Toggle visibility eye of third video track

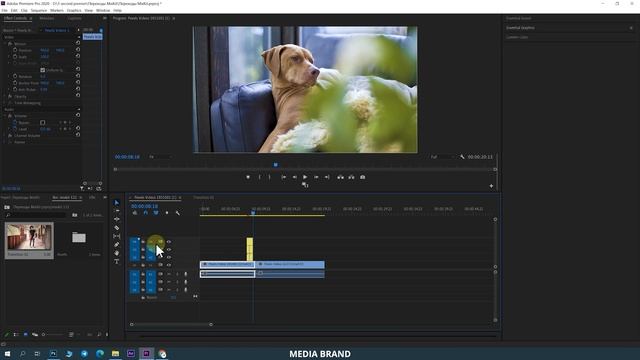169,257
